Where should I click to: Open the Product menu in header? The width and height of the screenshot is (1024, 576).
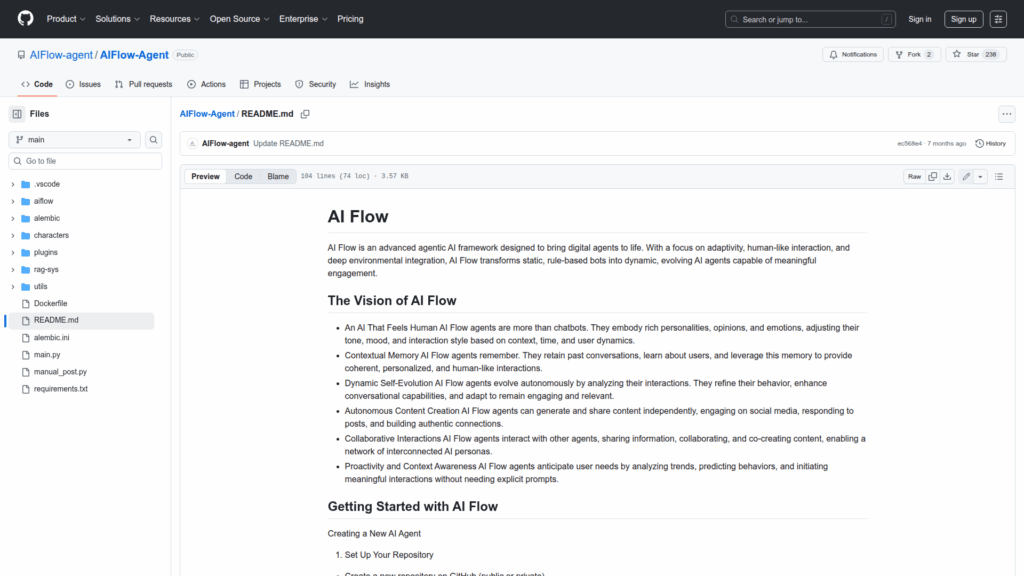pos(66,19)
